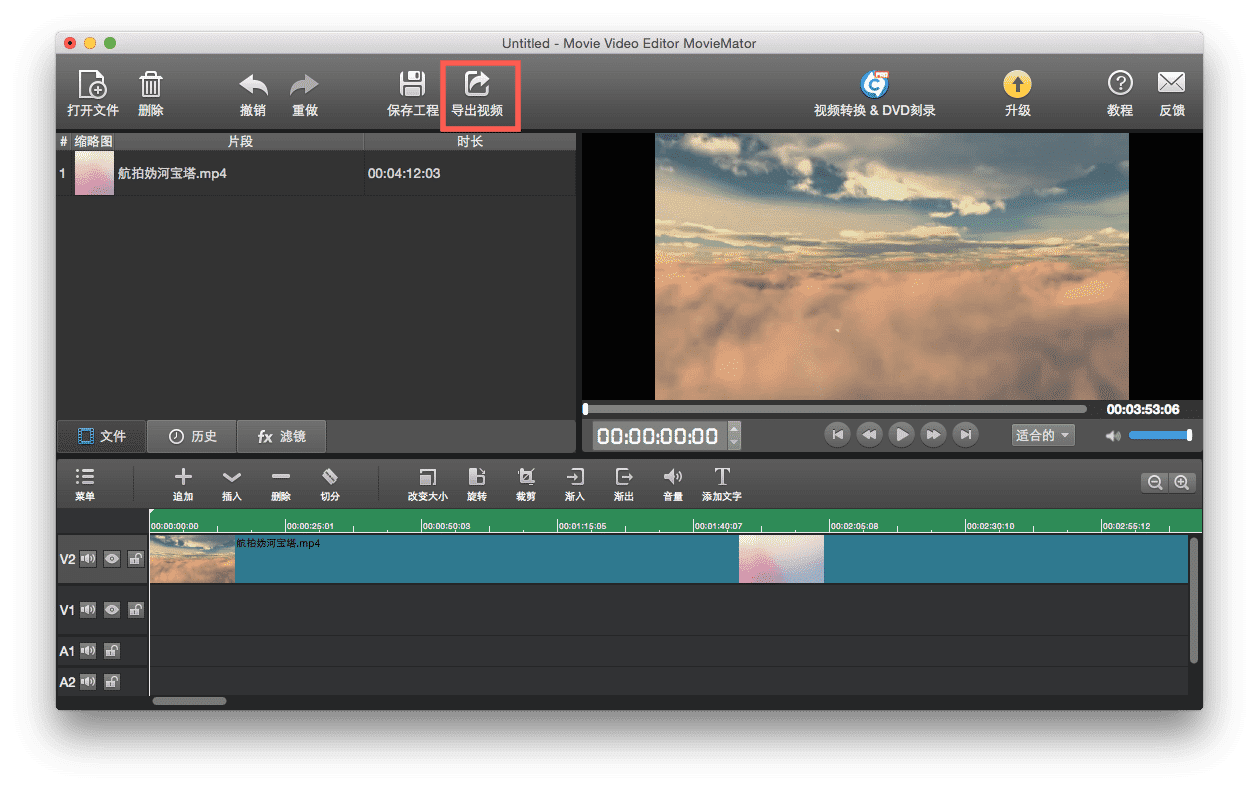The image size is (1259, 790).
Task: Mute track V1 audio
Action: pyautogui.click(x=88, y=609)
